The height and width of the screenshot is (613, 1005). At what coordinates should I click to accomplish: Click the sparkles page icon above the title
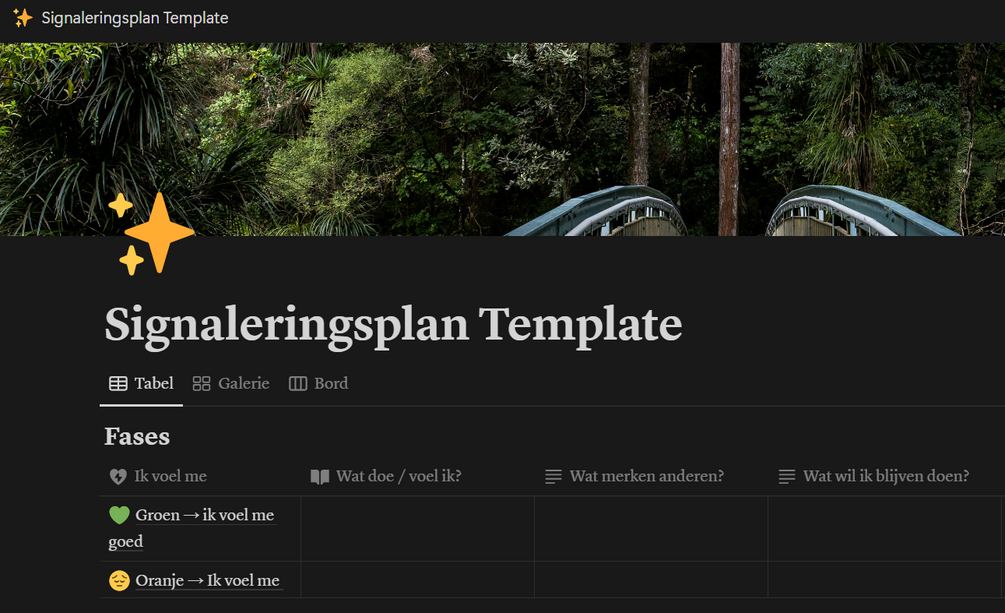(151, 233)
